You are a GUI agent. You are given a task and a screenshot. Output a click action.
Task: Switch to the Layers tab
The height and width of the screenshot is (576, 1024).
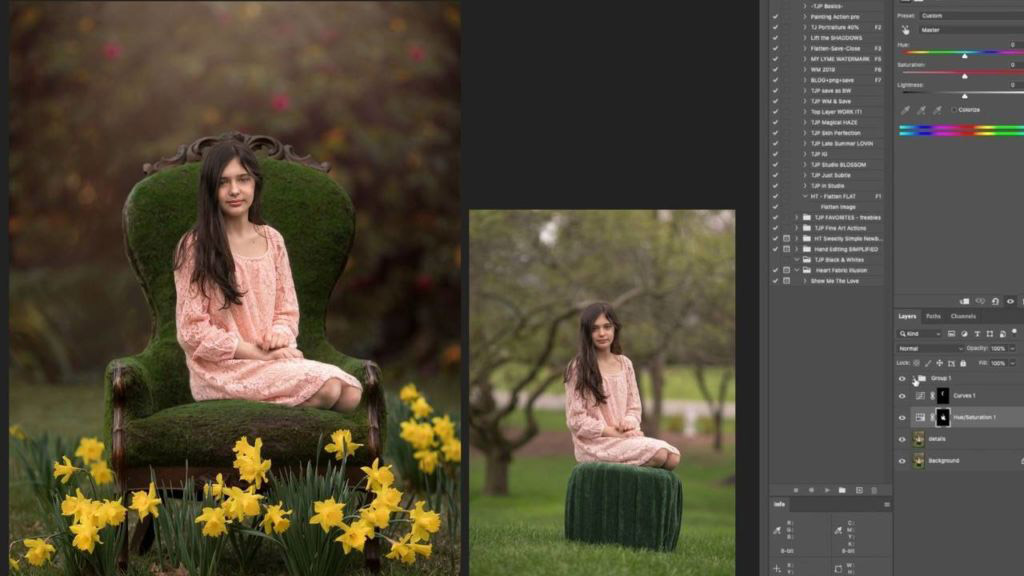coord(907,316)
